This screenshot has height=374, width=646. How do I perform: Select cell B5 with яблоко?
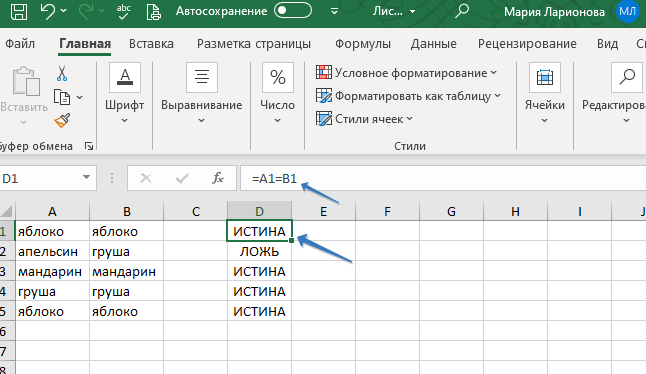tap(126, 311)
